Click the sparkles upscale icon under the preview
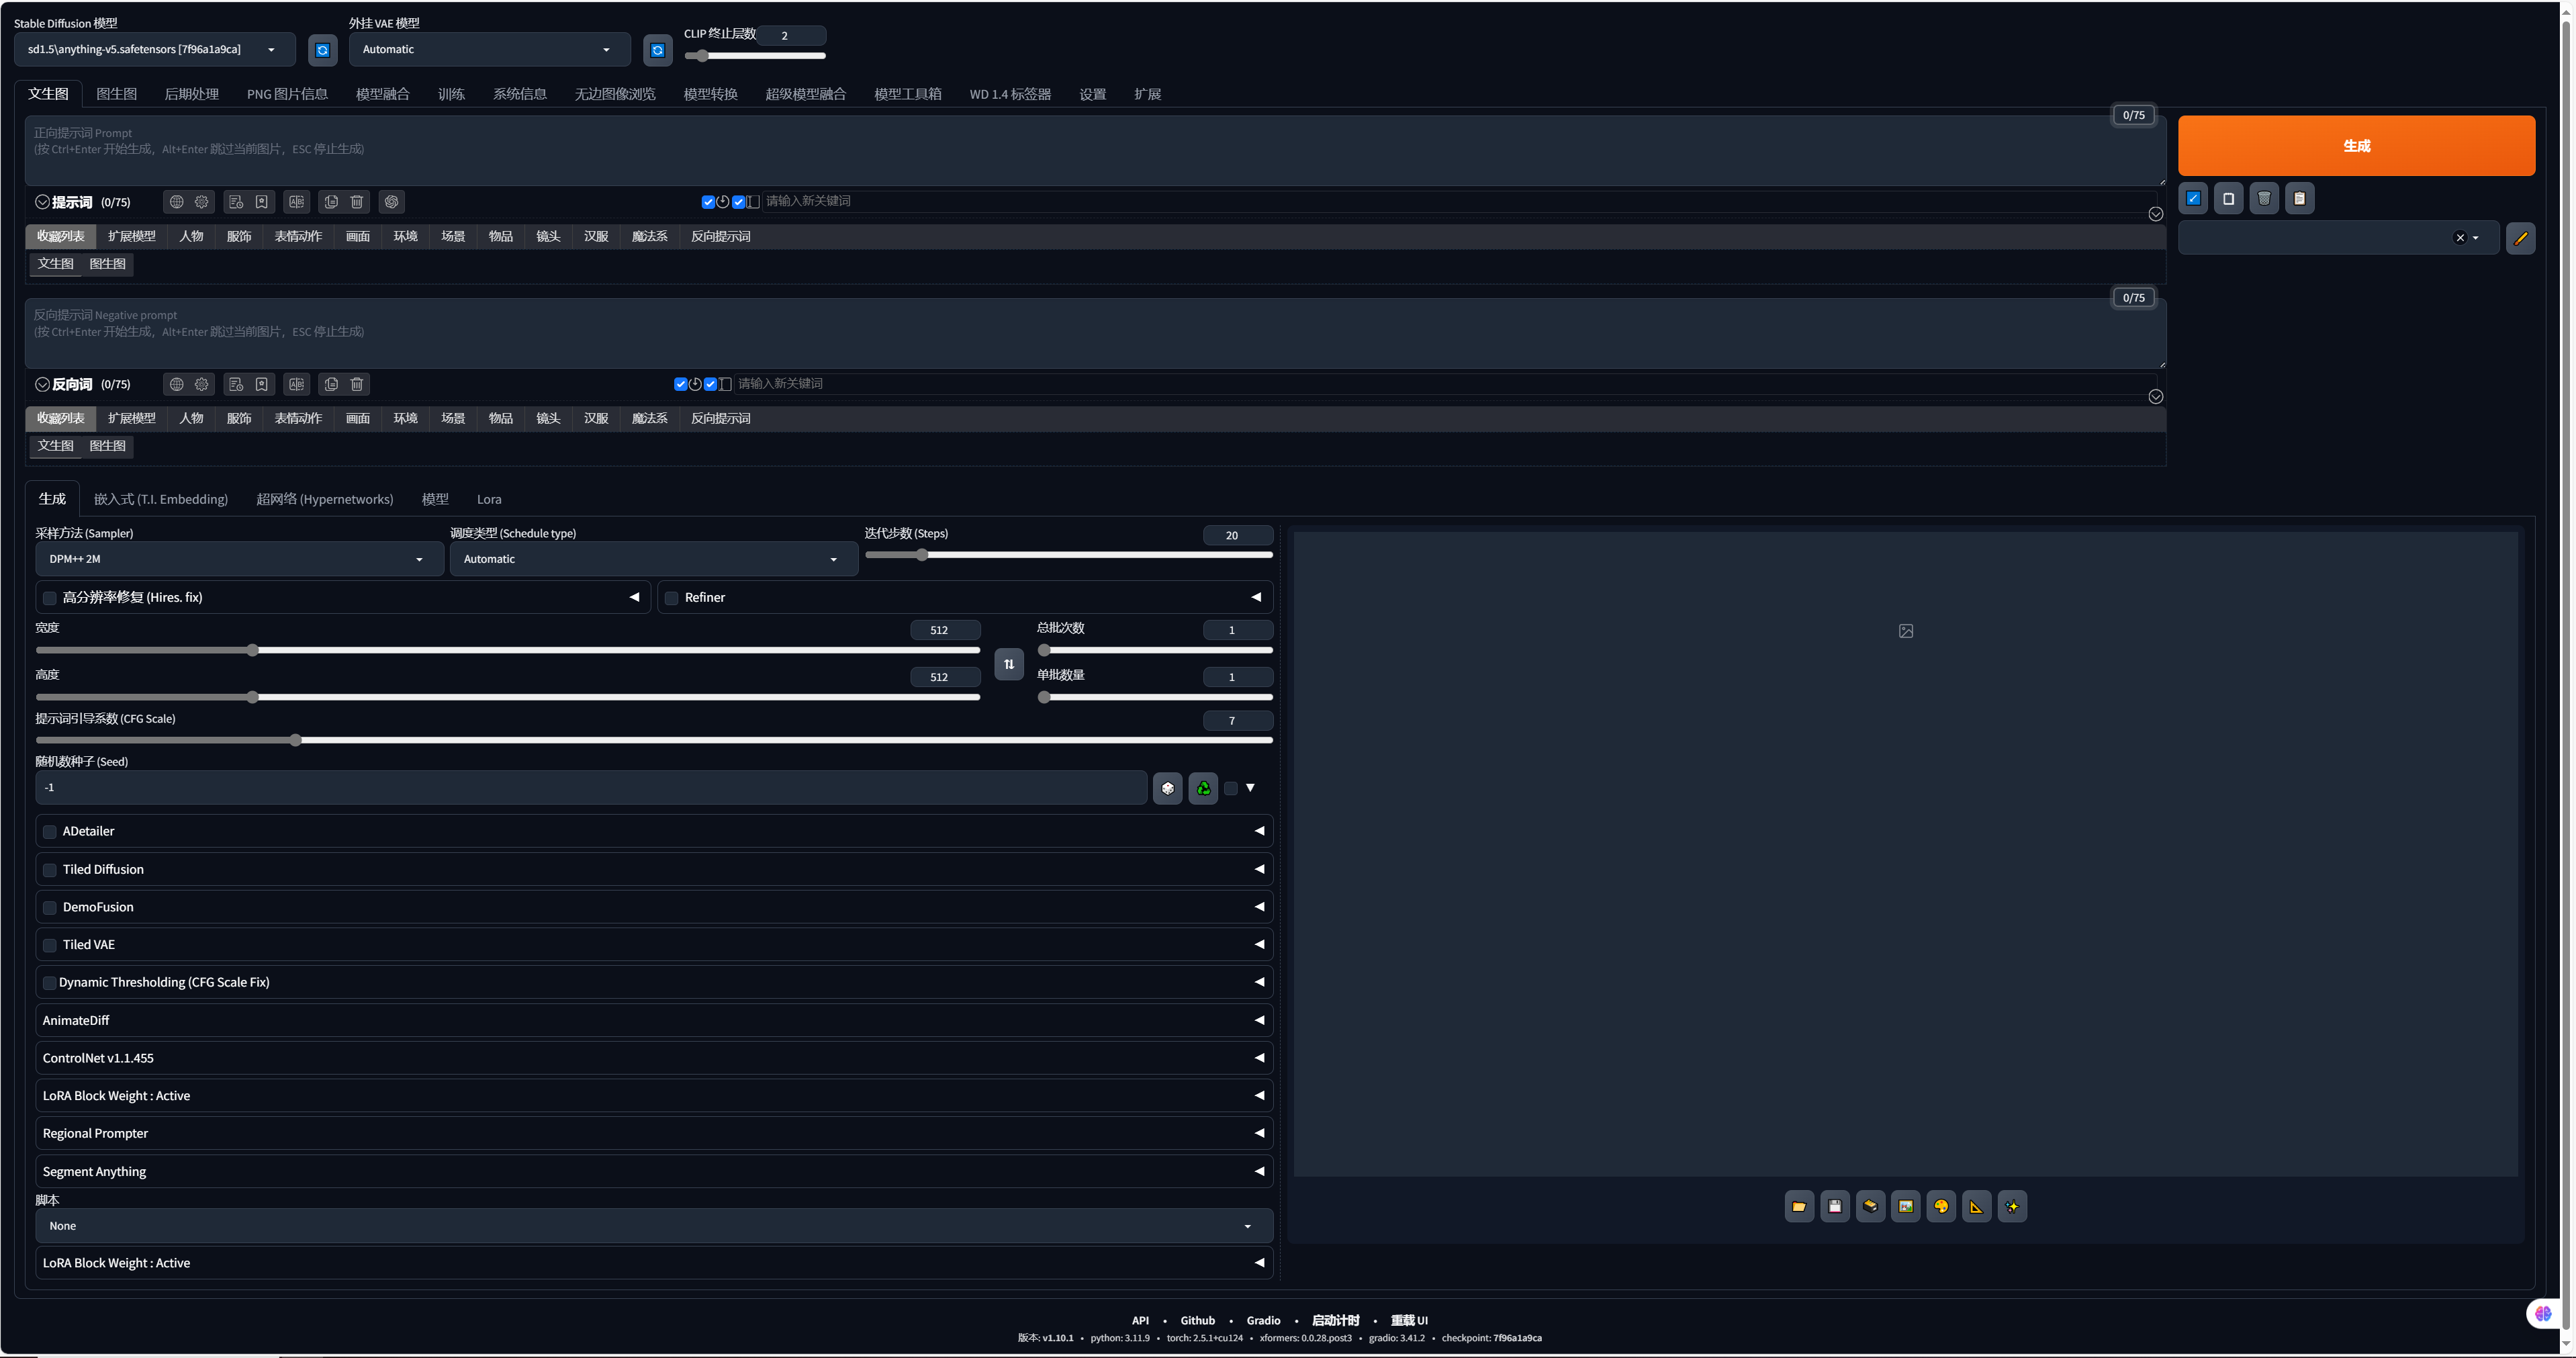The image size is (2576, 1358). (x=2012, y=1206)
